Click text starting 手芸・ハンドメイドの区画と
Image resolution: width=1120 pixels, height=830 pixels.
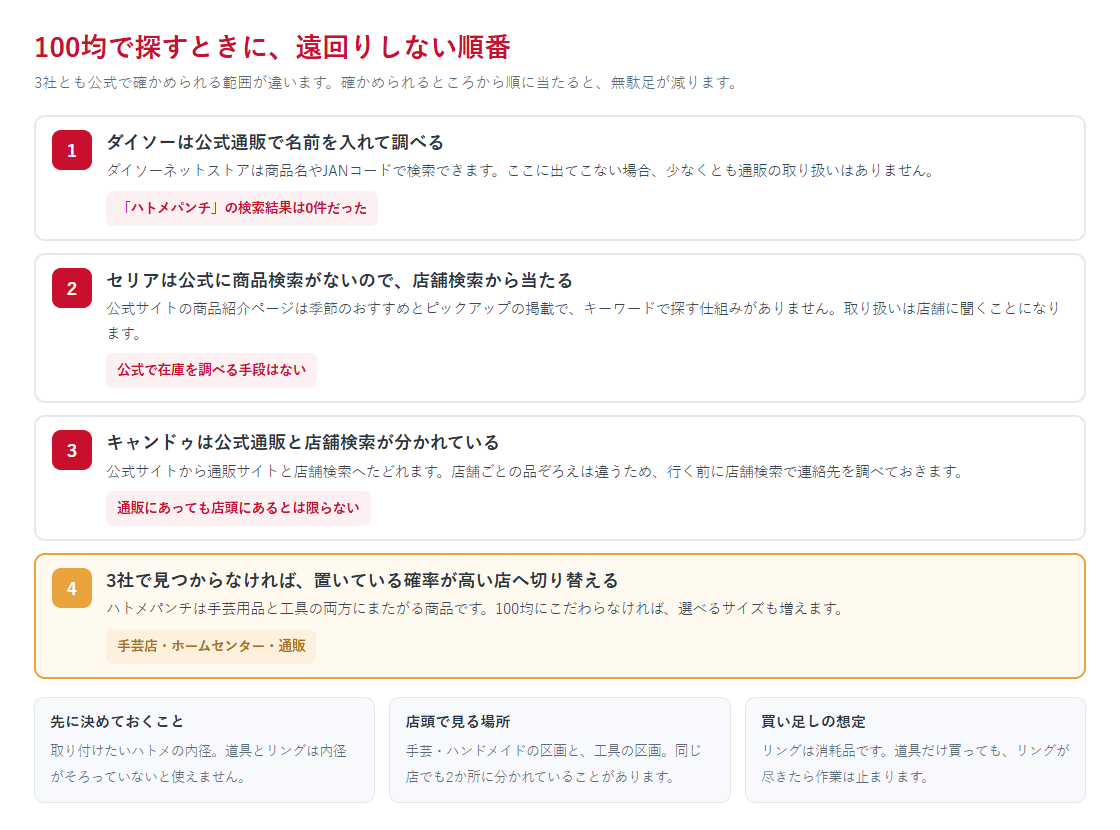pyautogui.click(x=554, y=764)
